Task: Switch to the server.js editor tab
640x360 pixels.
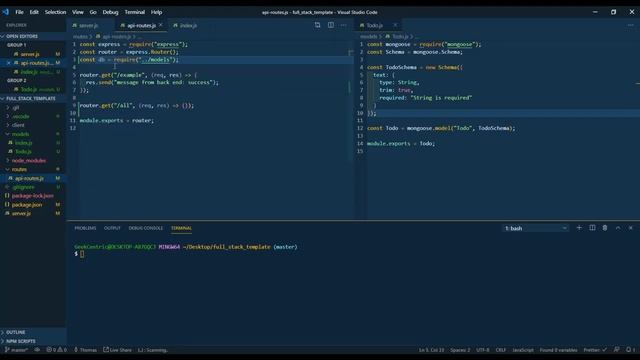Action: tap(88, 25)
